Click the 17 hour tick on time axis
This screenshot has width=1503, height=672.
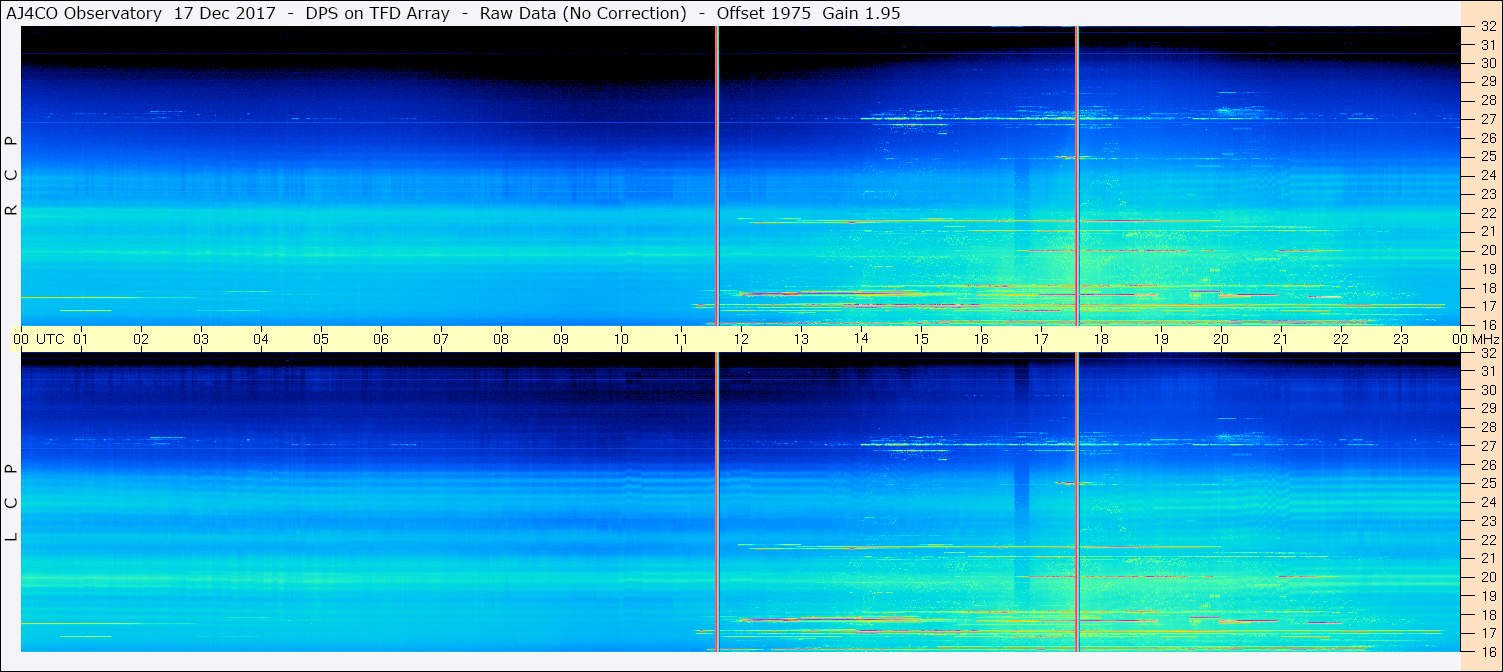point(1041,339)
